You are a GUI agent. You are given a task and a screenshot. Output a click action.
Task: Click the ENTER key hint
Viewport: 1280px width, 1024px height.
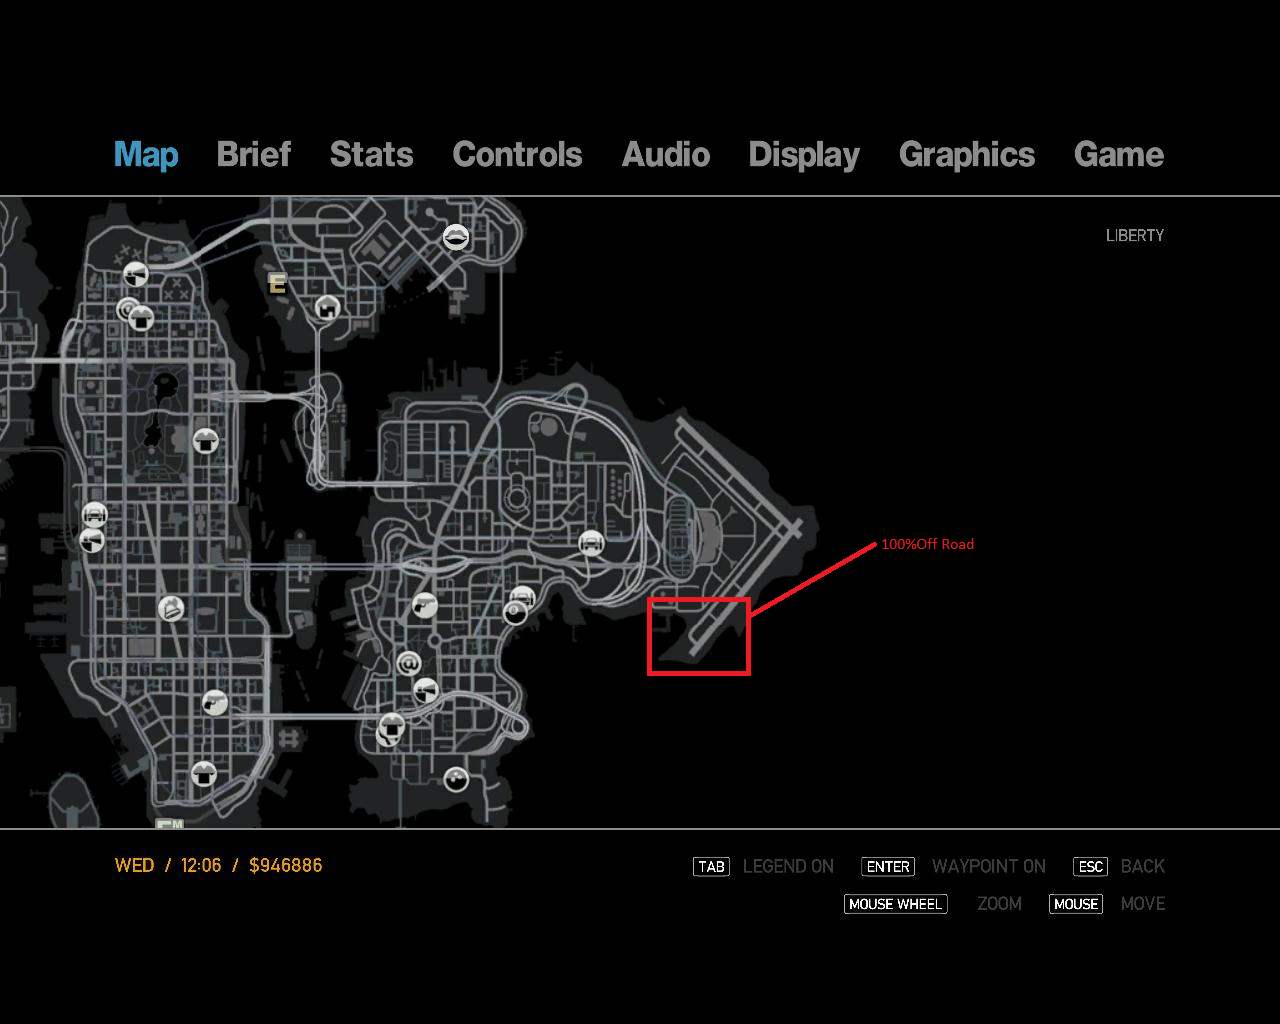point(888,866)
